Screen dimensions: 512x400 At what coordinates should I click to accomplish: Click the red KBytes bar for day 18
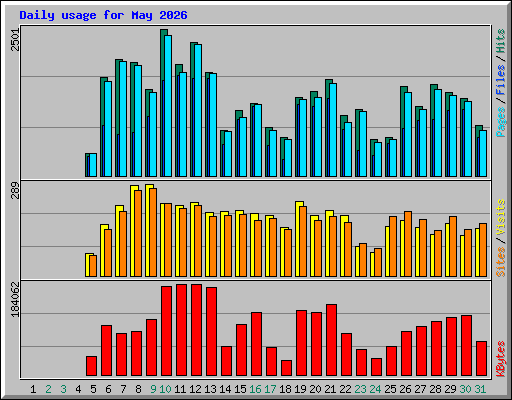pyautogui.click(x=287, y=368)
